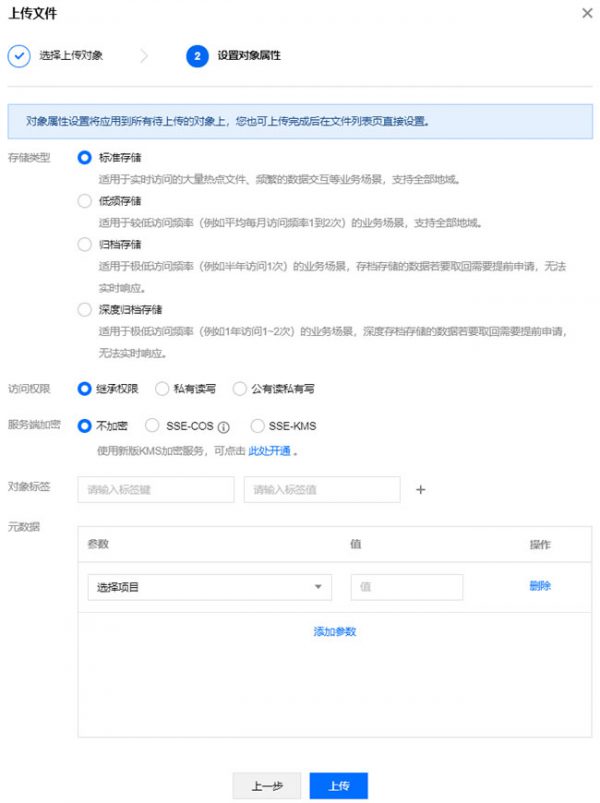Choose 深度归档存储 storage option

coord(84,309)
